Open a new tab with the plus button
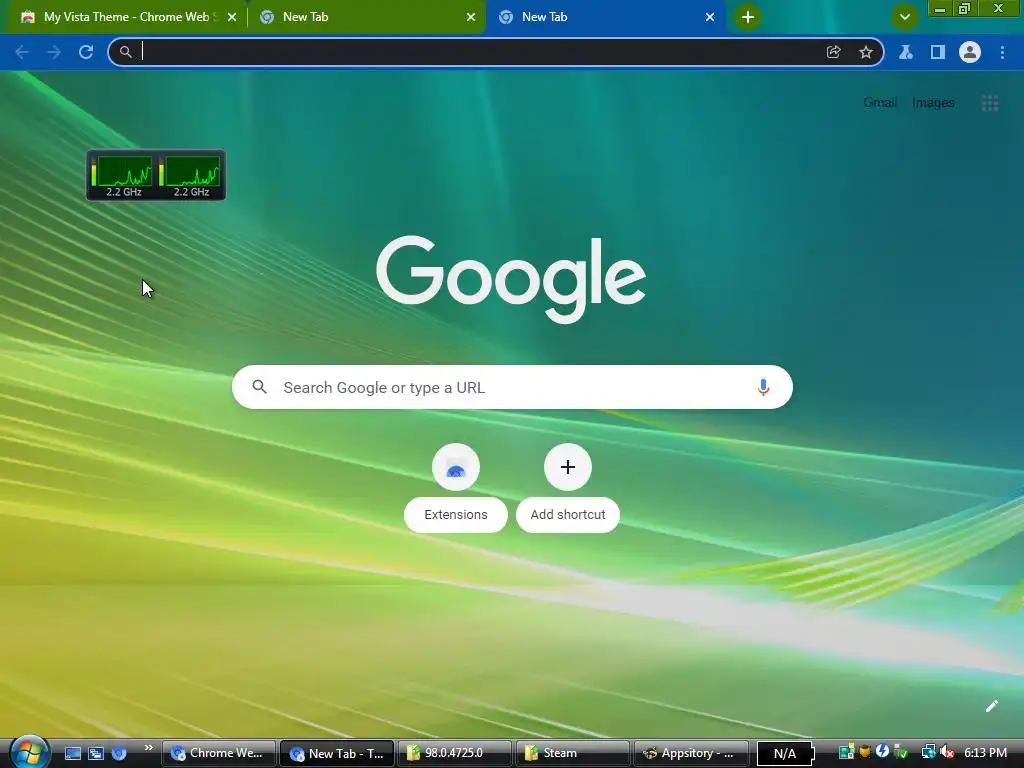Viewport: 1024px width, 768px height. coord(748,17)
